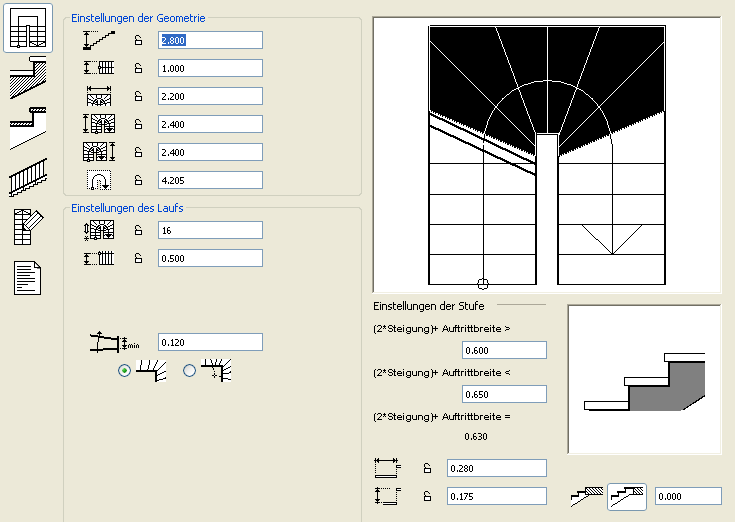Open the hatched stair structure tab icon
The width and height of the screenshot is (735, 522).
point(28,77)
